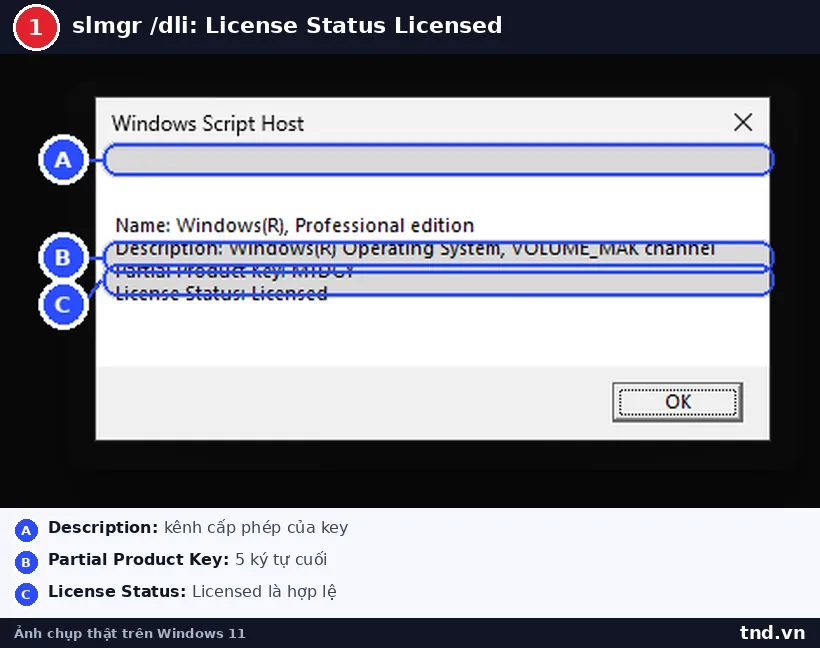Click the OK button in the dialog
This screenshot has height=648, width=820.
click(677, 402)
